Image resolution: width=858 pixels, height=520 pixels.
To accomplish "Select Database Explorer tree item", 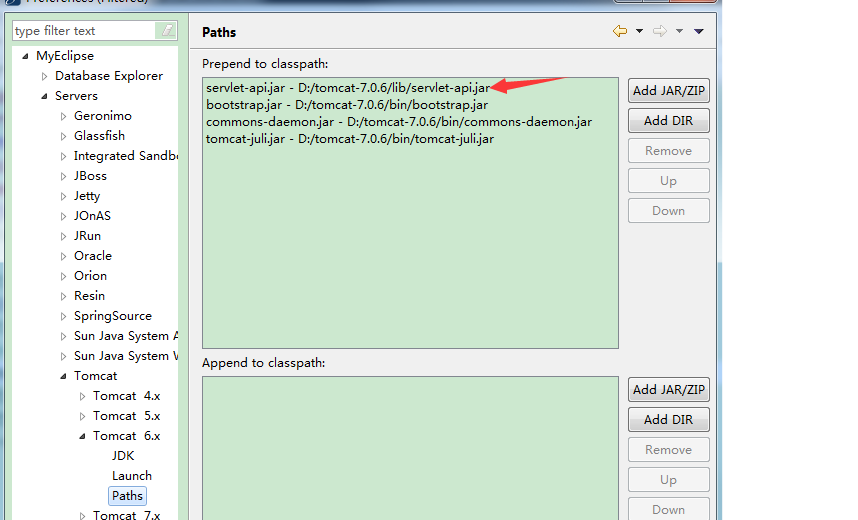I will click(x=109, y=76).
